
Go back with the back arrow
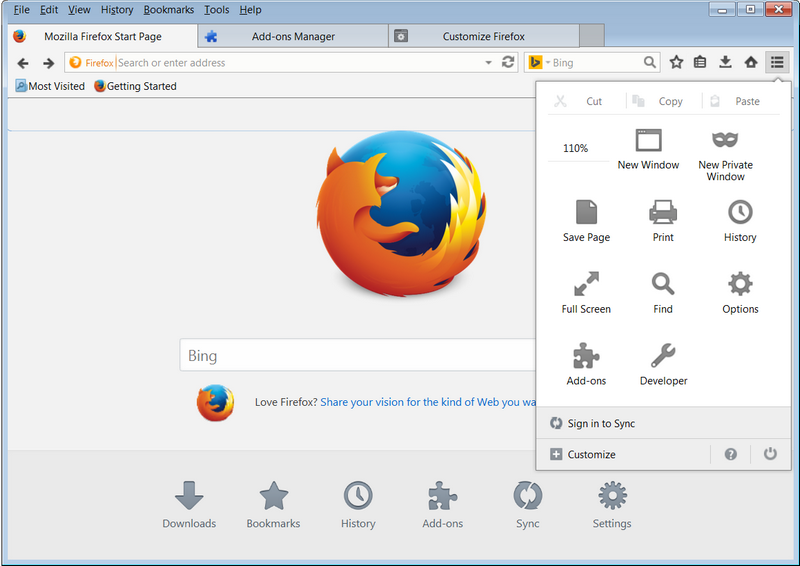(x=22, y=63)
